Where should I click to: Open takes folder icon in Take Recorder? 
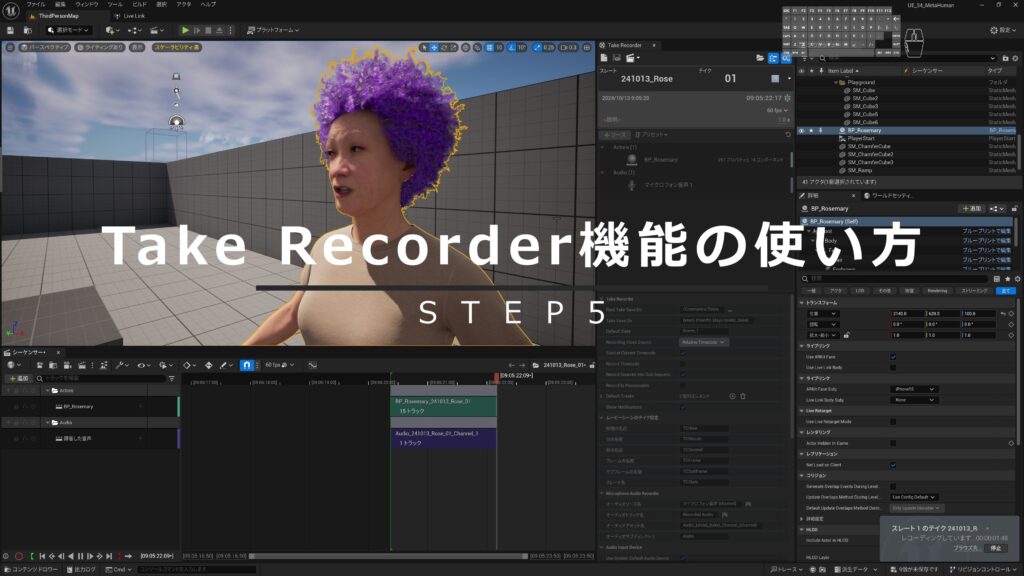[760, 58]
